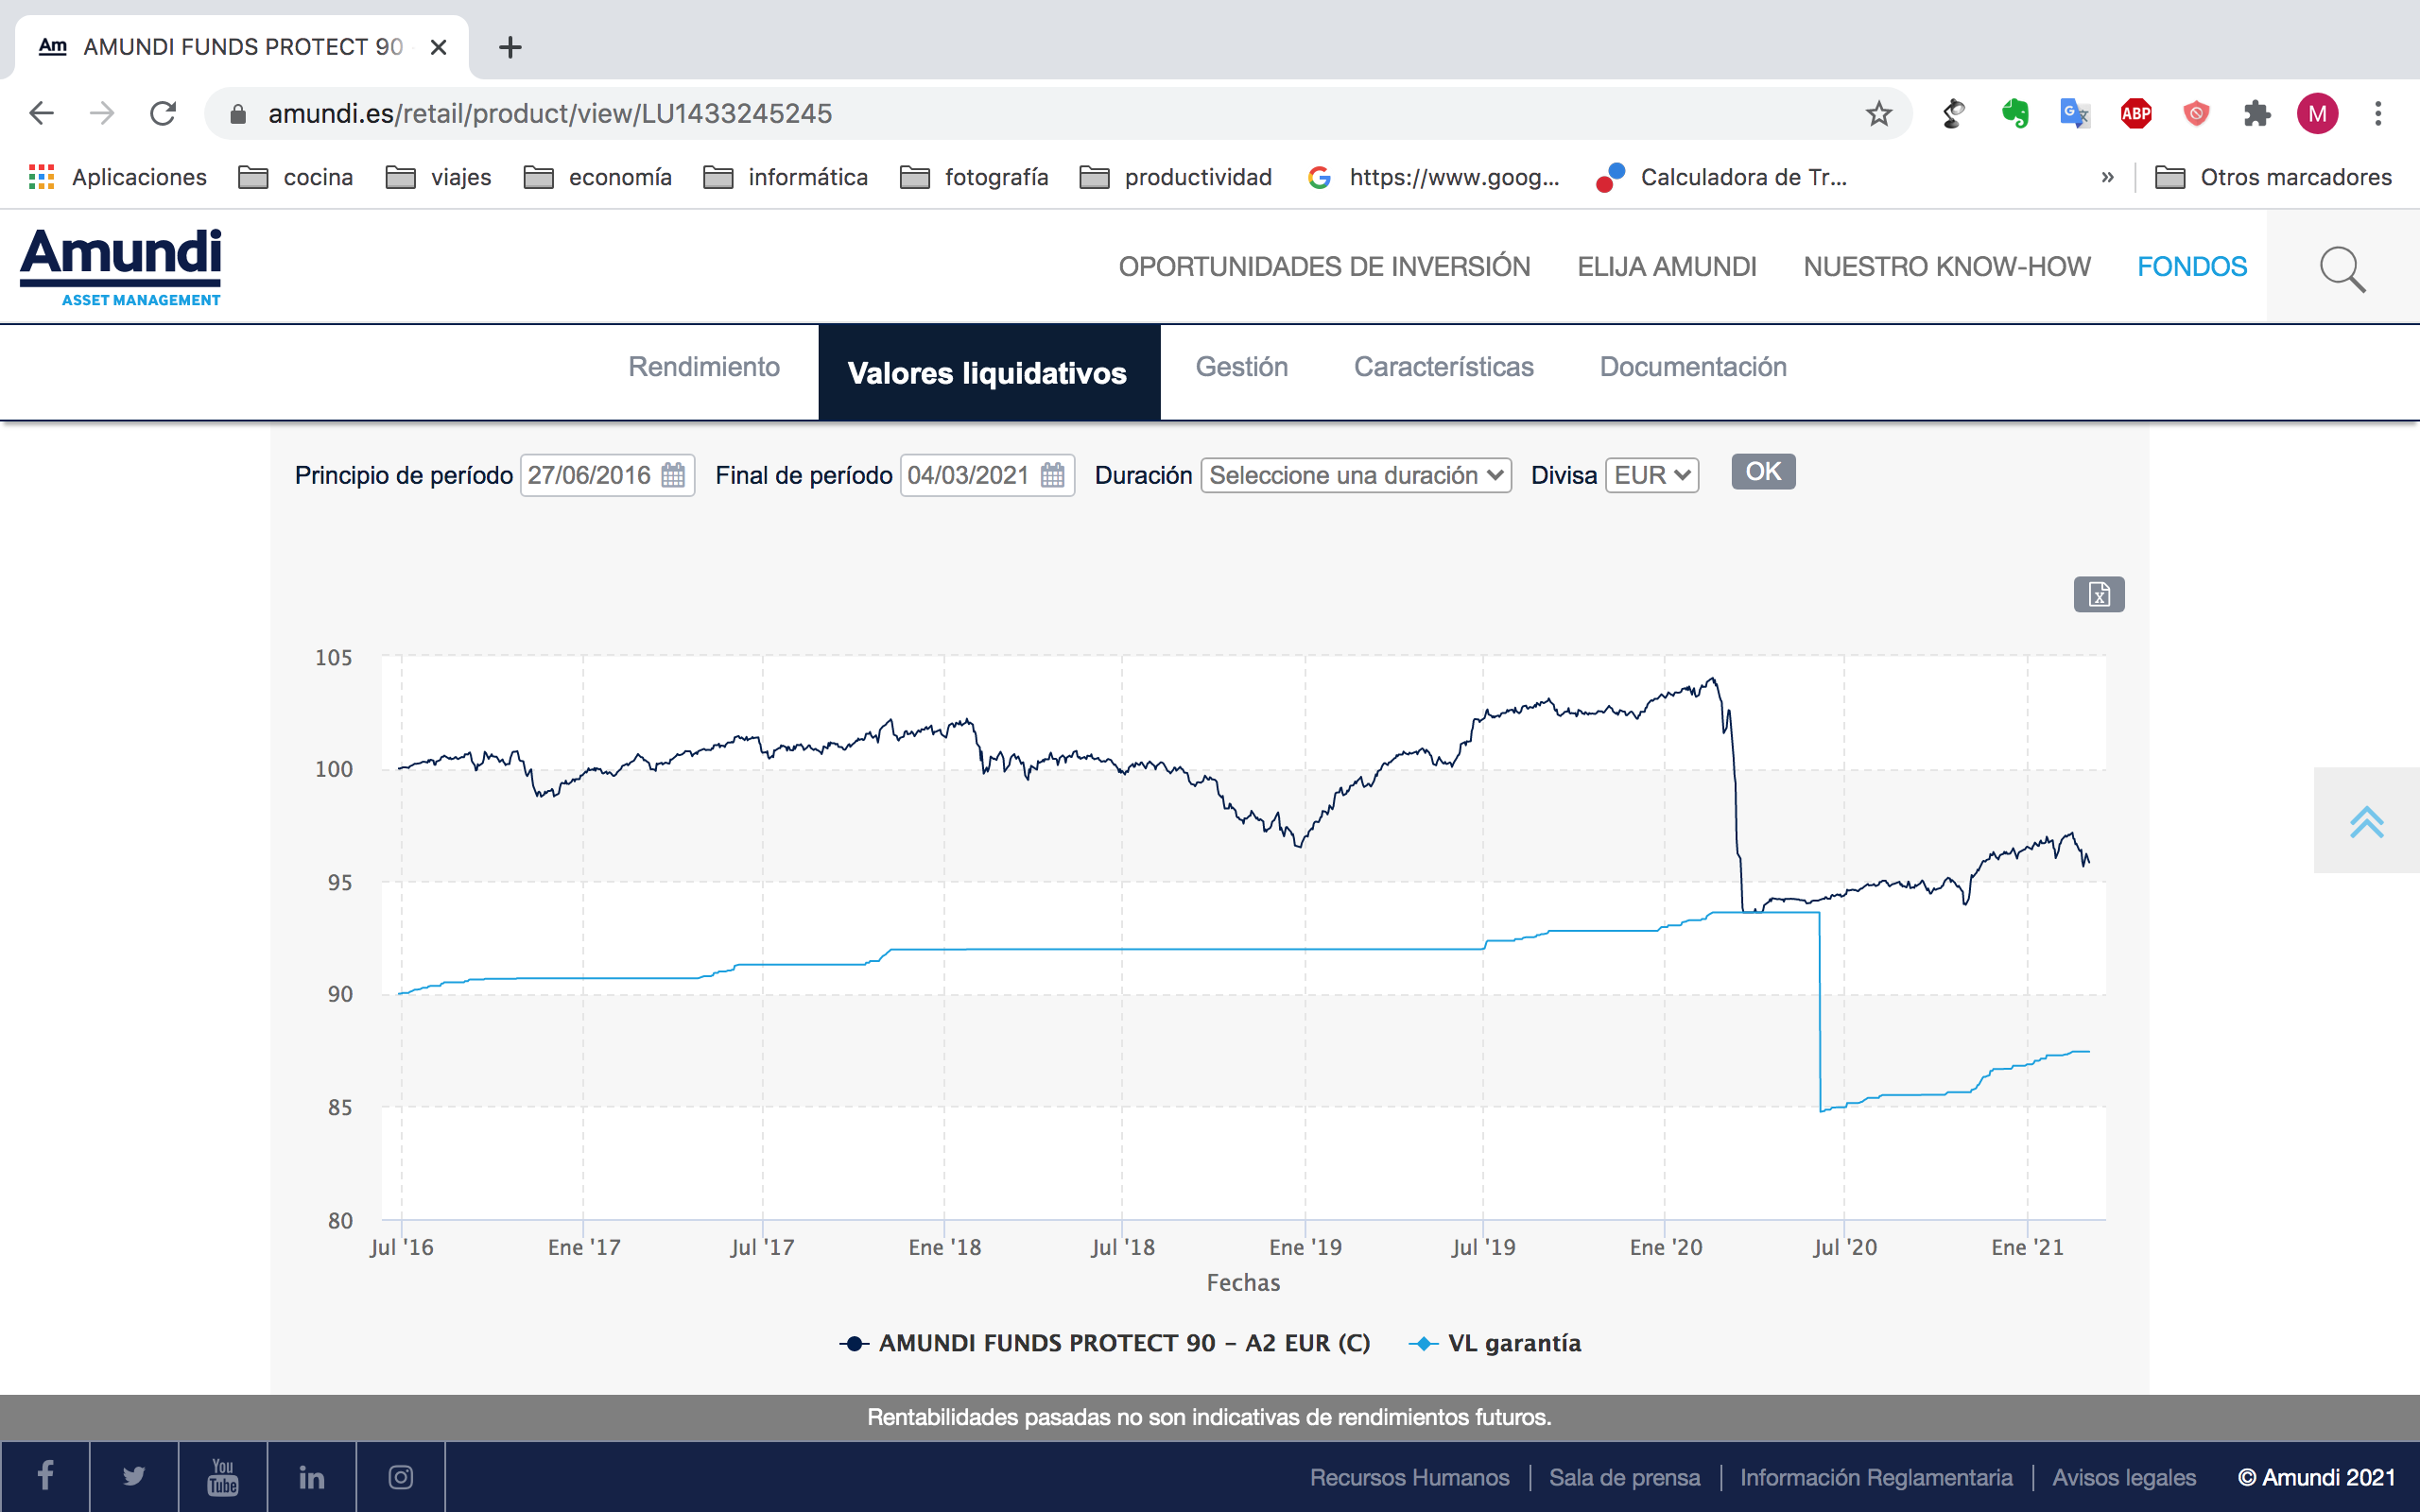The height and width of the screenshot is (1512, 2420).
Task: Open the Divisa EUR dropdown
Action: [x=1651, y=475]
